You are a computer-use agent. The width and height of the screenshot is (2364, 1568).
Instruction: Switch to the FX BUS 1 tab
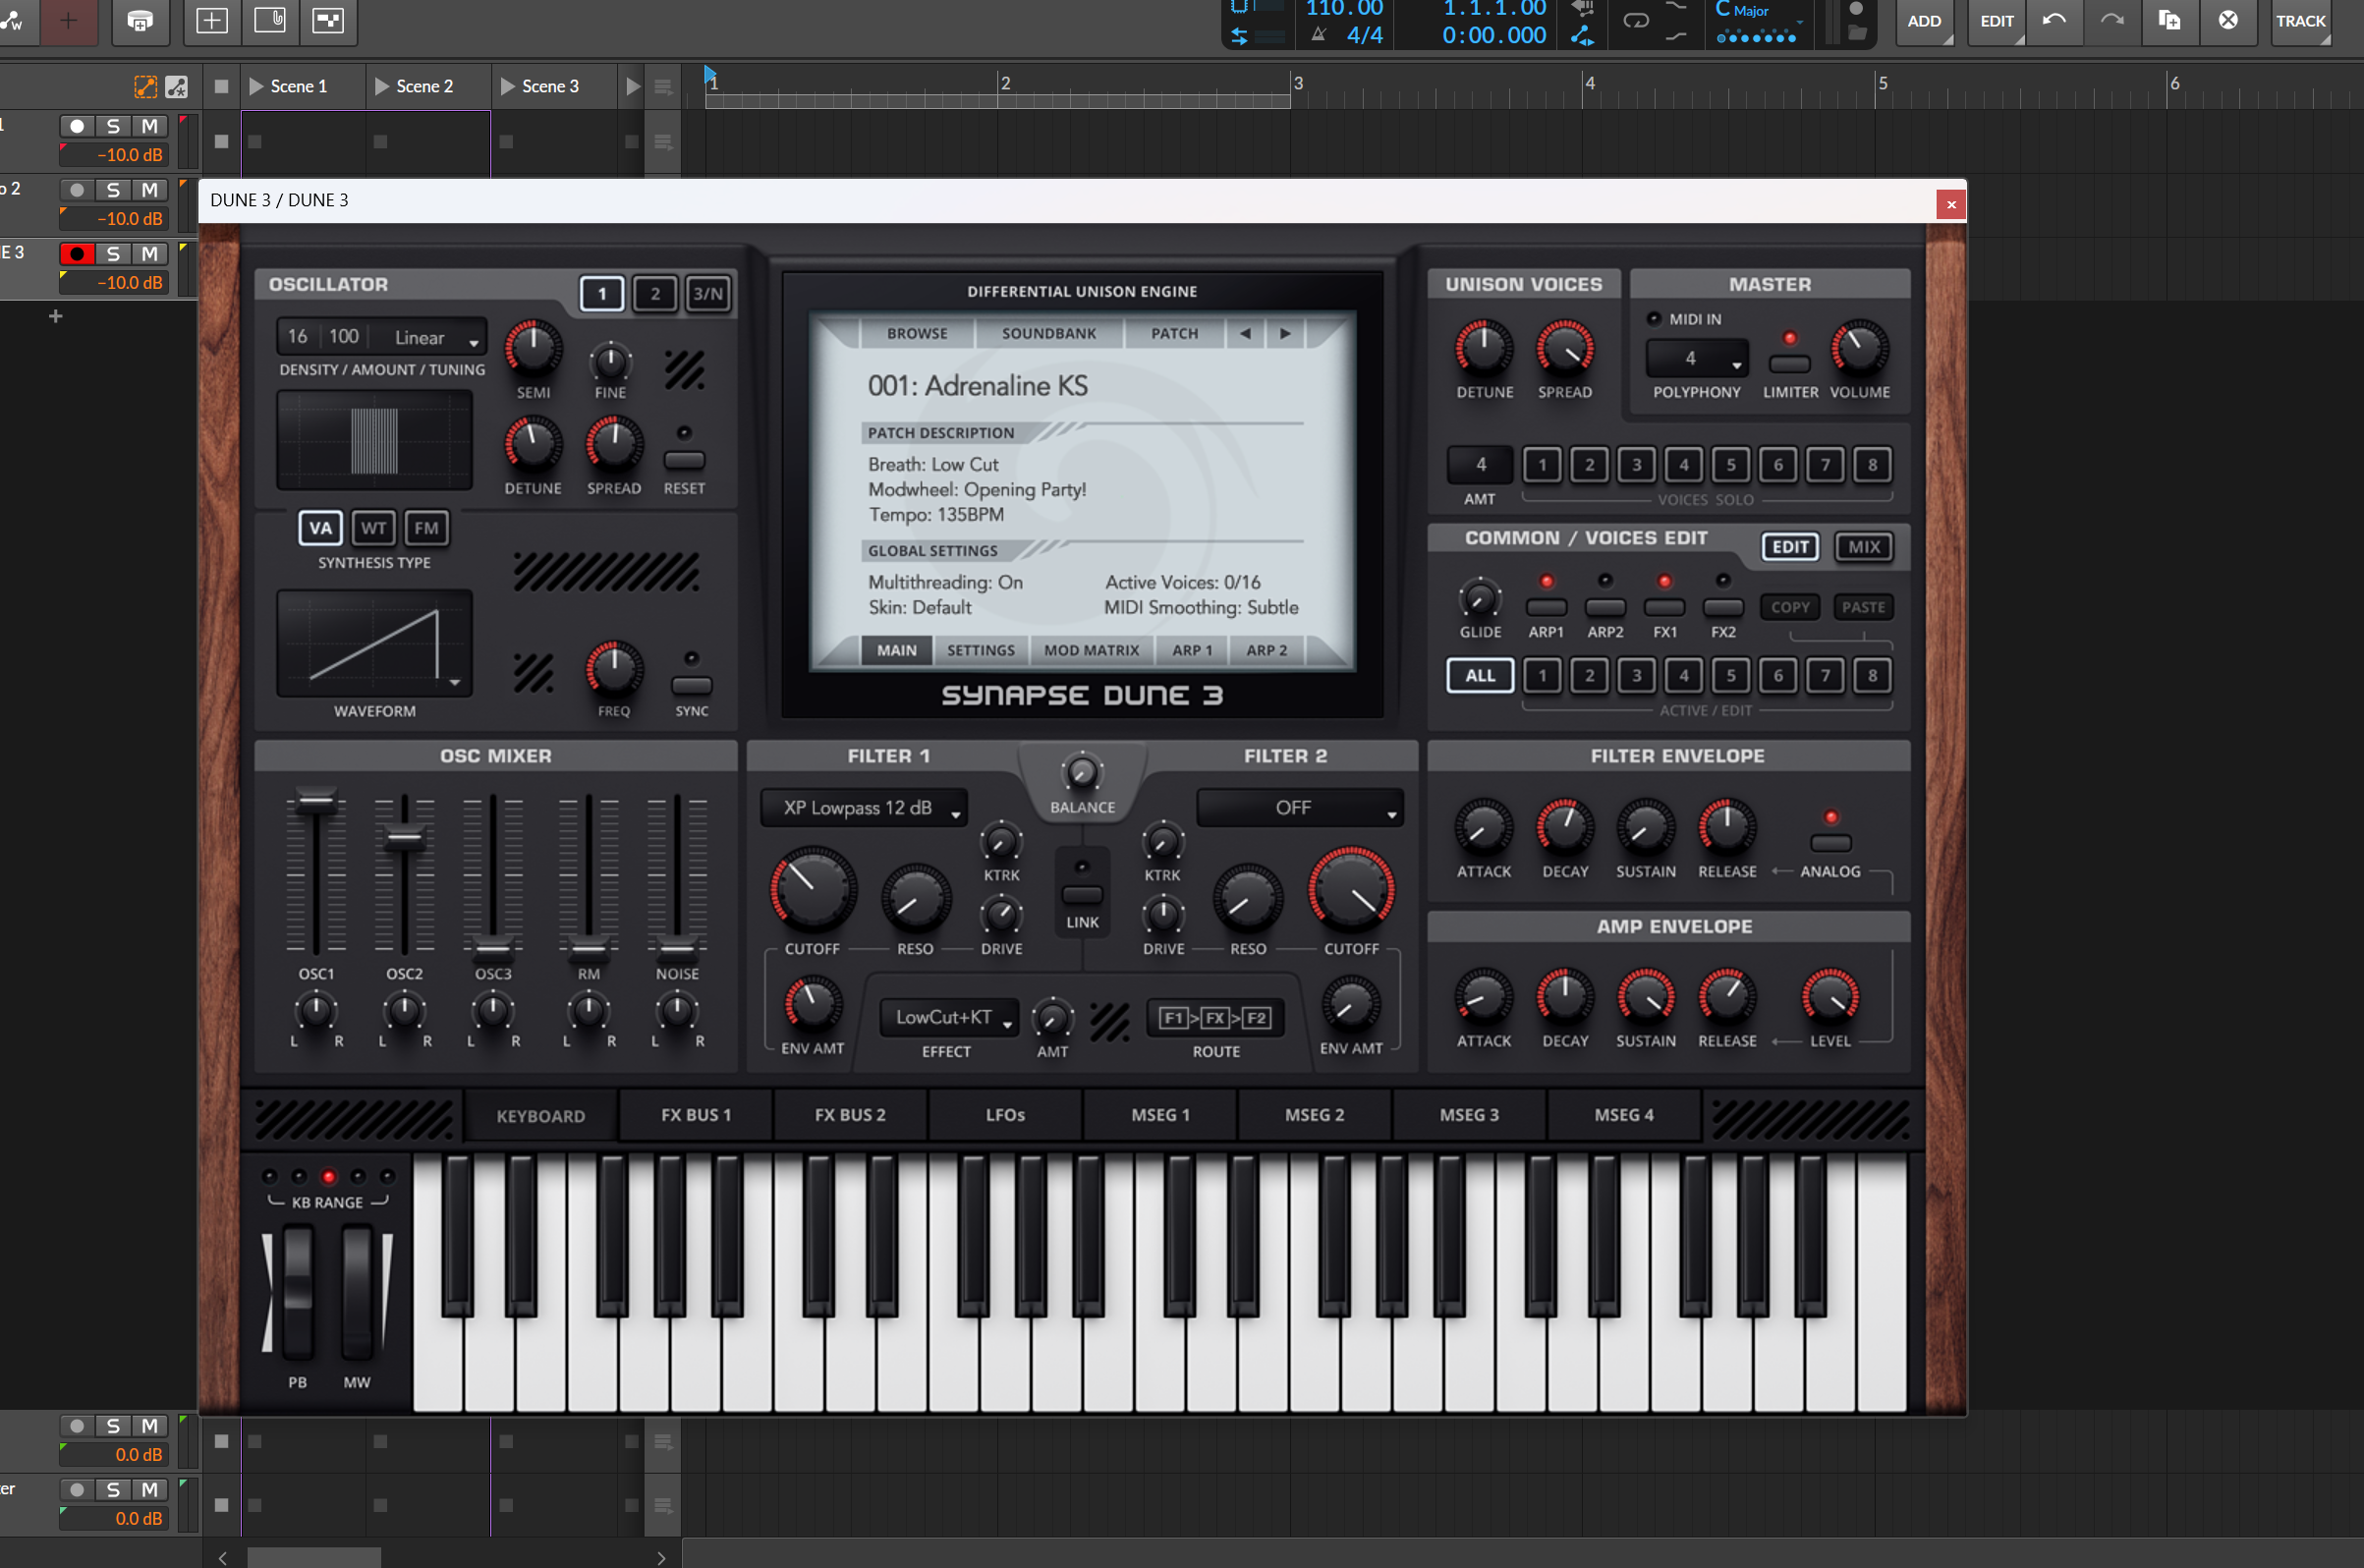(x=696, y=1115)
